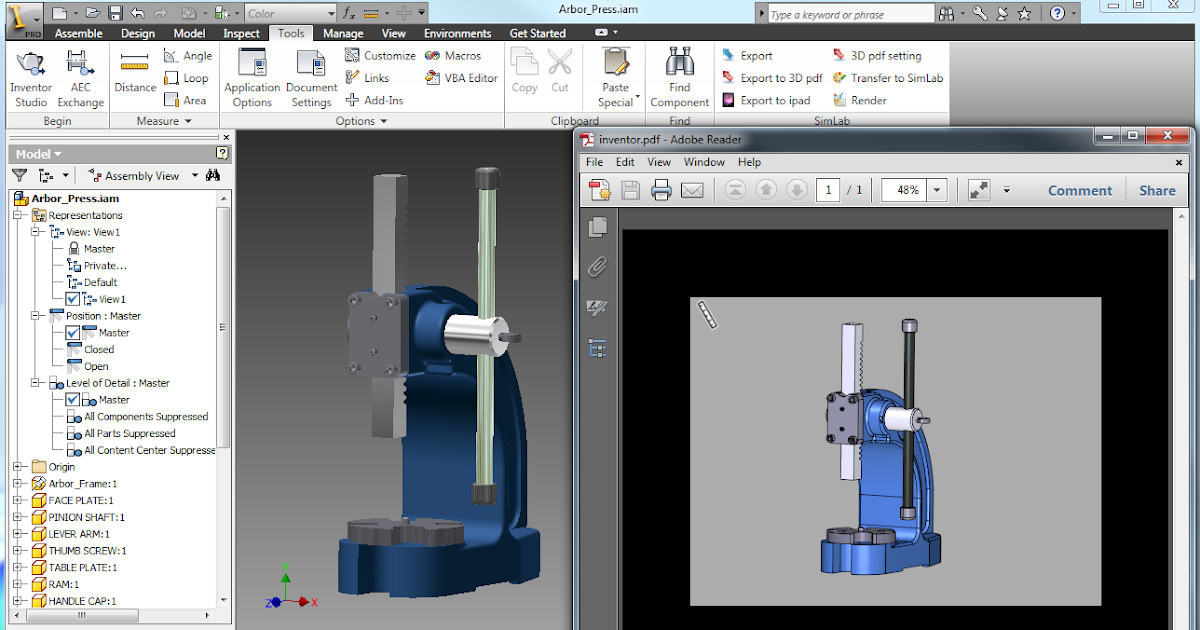
Task: Switch to the Manage ribbon tab
Action: [343, 33]
